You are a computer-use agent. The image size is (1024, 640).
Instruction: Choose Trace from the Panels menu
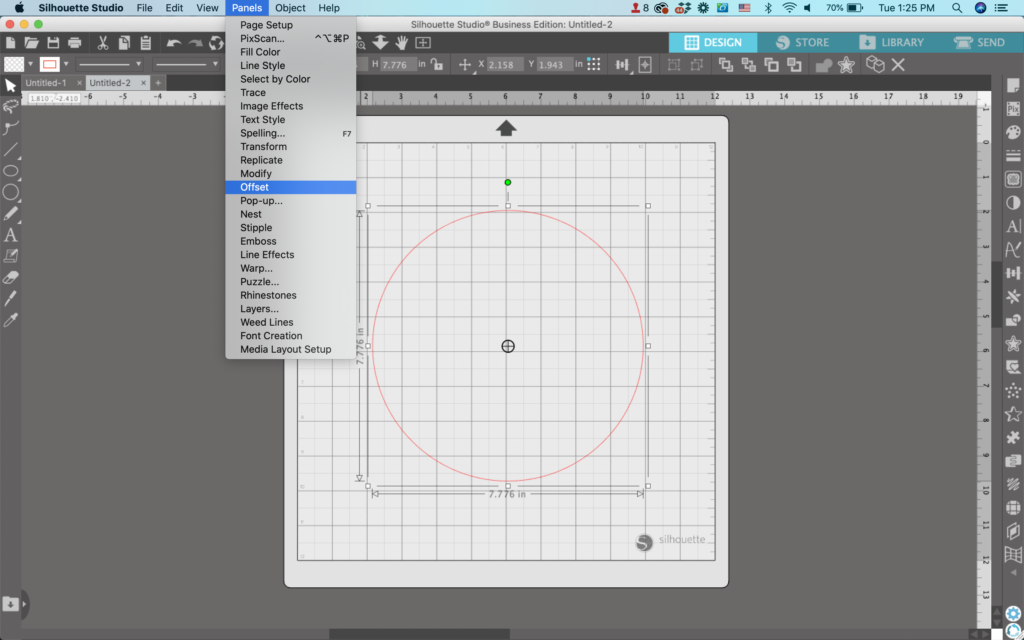click(x=291, y=93)
